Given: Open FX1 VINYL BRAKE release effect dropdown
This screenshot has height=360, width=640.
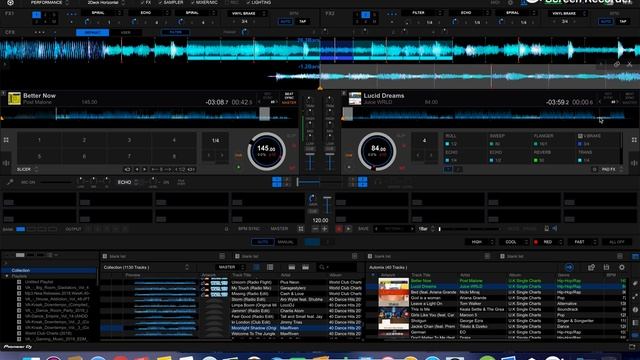Looking at the screenshot, I should tap(247, 13).
